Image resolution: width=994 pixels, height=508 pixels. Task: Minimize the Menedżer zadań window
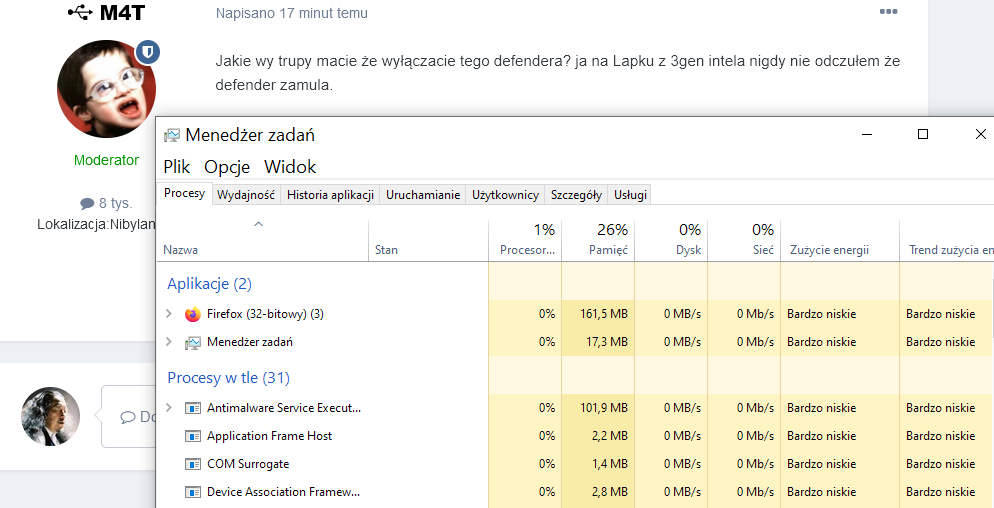(x=867, y=134)
